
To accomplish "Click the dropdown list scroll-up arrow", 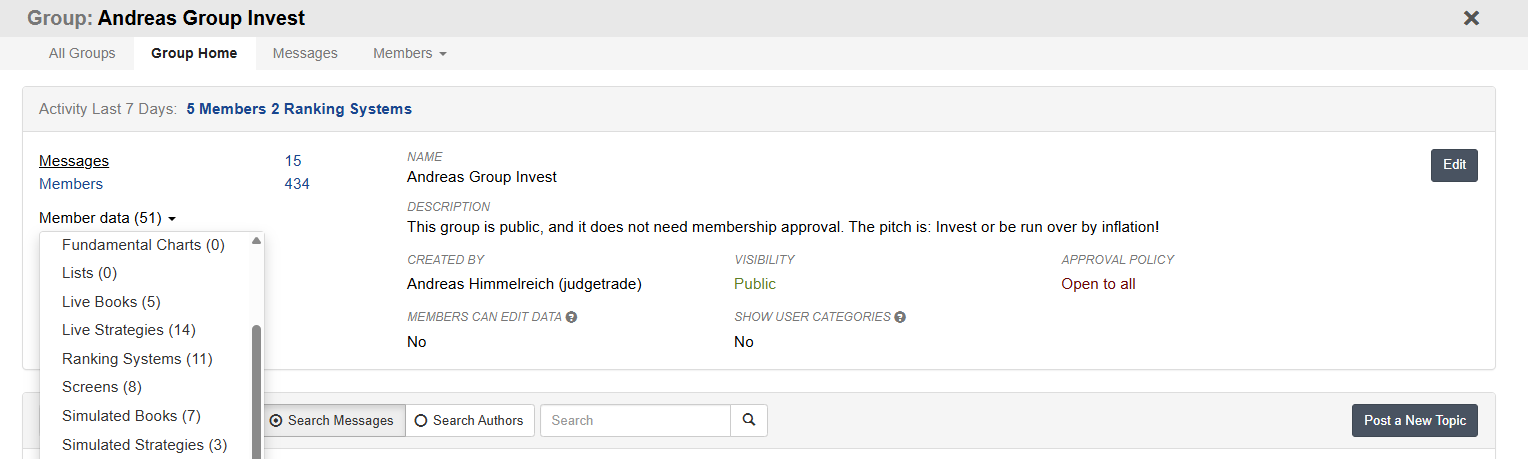I will click(x=257, y=241).
